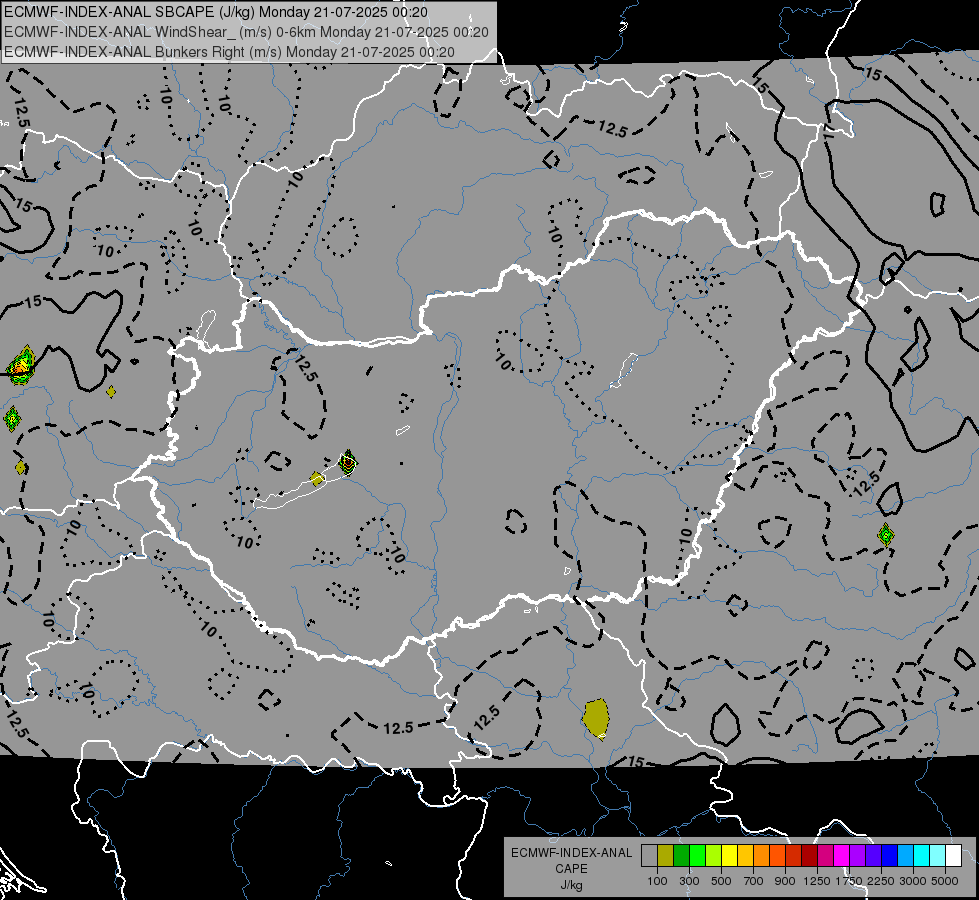Select the yellow-green legend swatch
Screen dimensions: 979x900
click(x=714, y=856)
